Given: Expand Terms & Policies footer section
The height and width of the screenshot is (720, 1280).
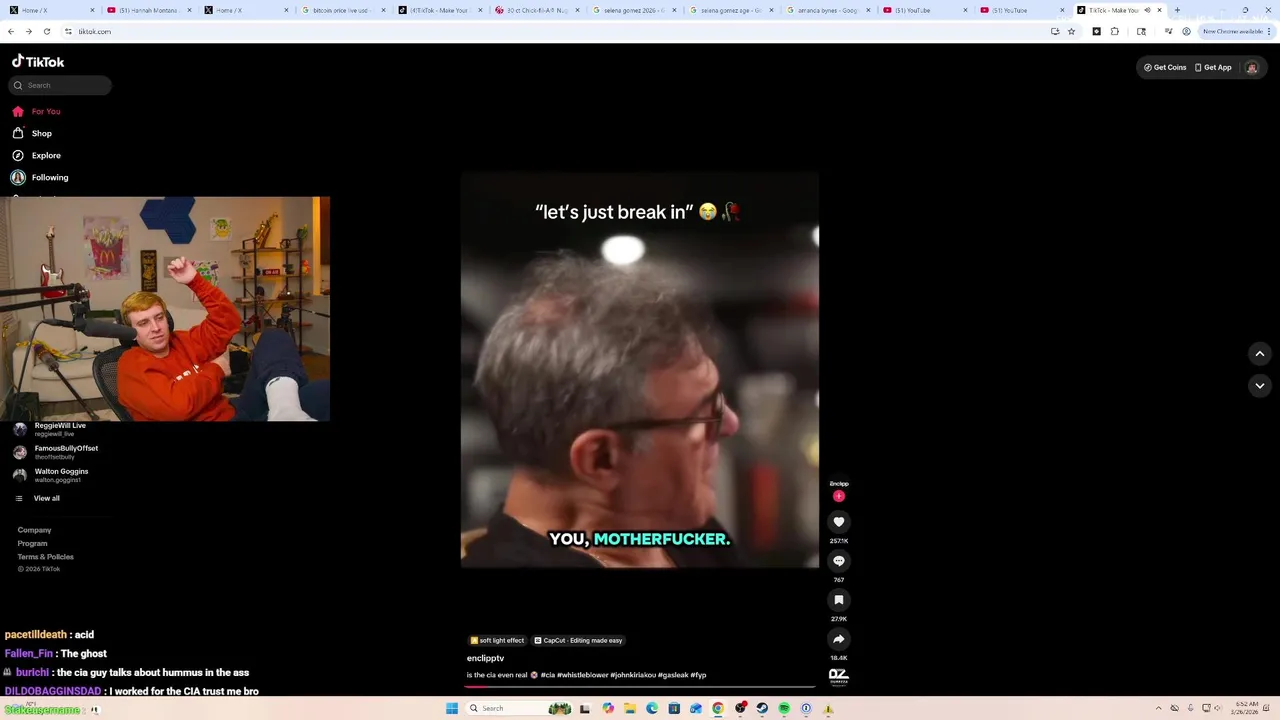Looking at the screenshot, I should tap(45, 556).
